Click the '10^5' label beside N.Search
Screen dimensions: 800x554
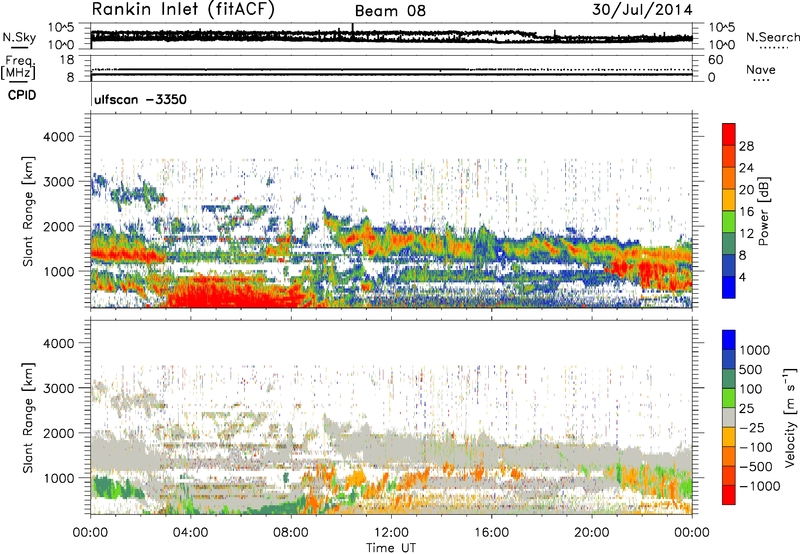point(722,28)
